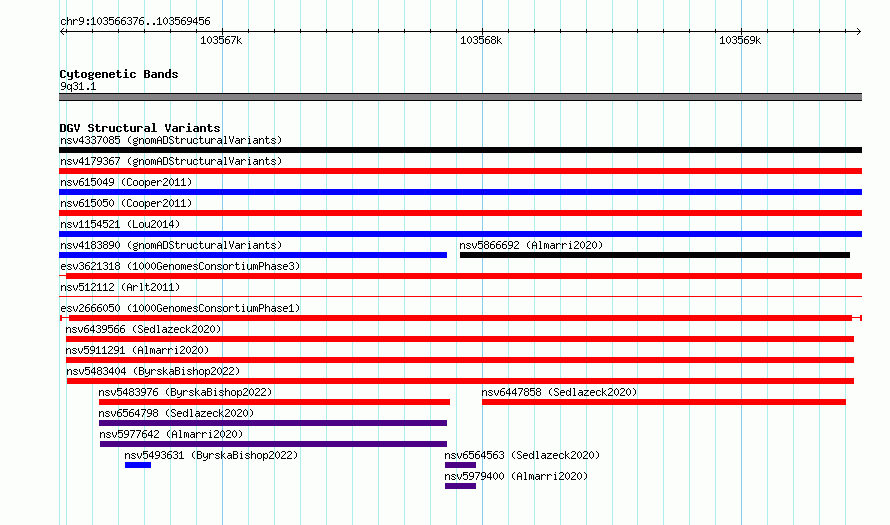Click the right arrow of the ruler
Screen dimensions: 890x525
tap(859, 31)
